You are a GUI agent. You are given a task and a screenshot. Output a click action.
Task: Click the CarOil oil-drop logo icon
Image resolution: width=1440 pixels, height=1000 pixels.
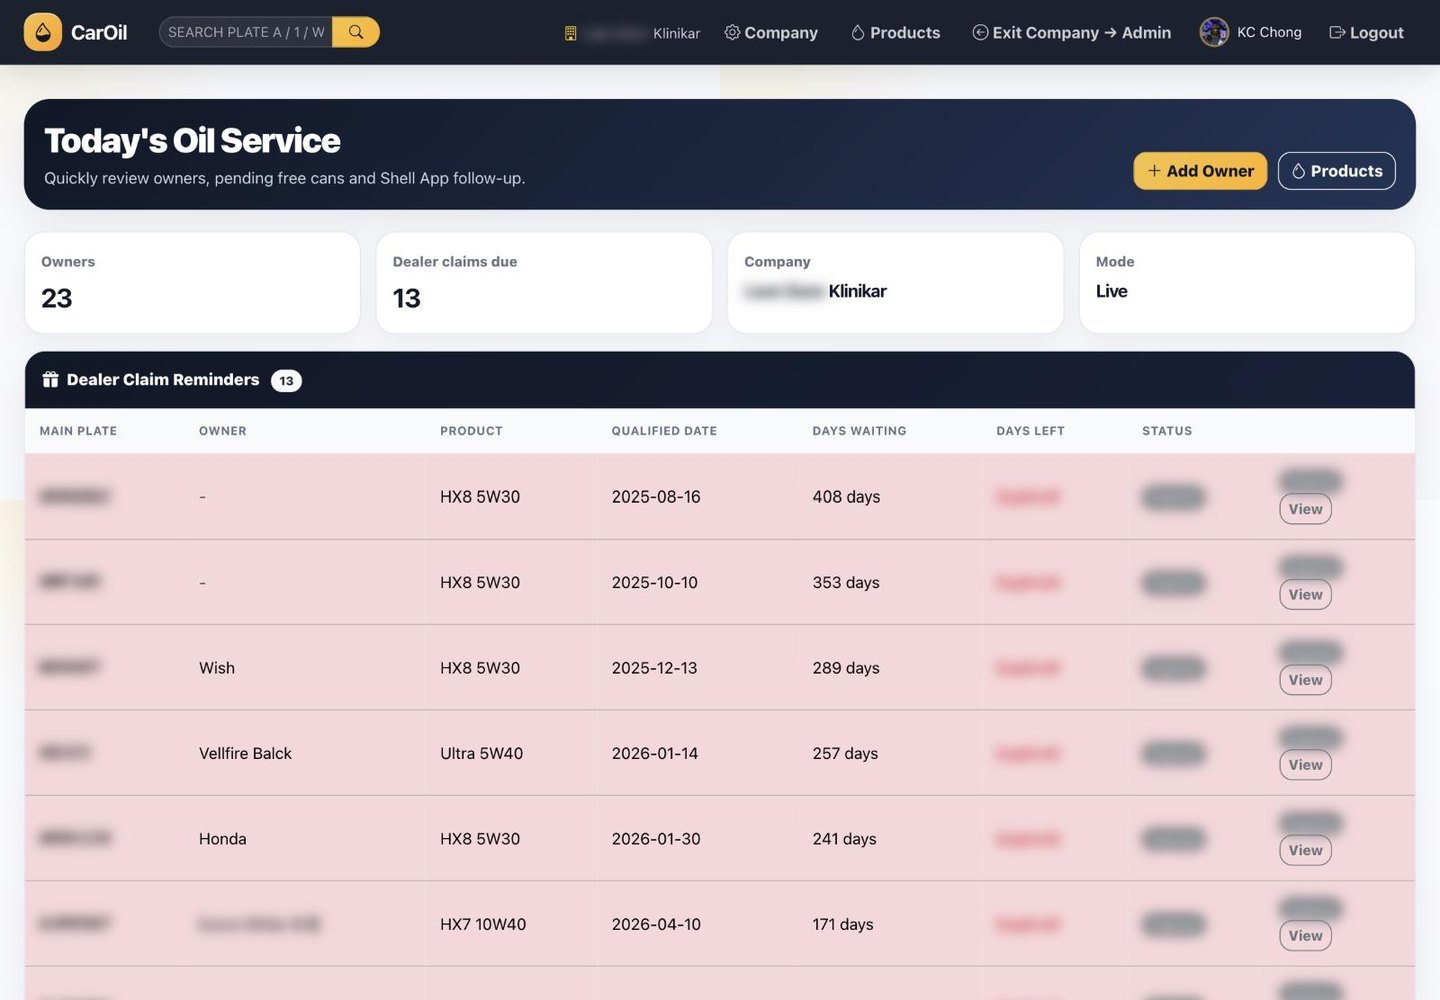43,32
